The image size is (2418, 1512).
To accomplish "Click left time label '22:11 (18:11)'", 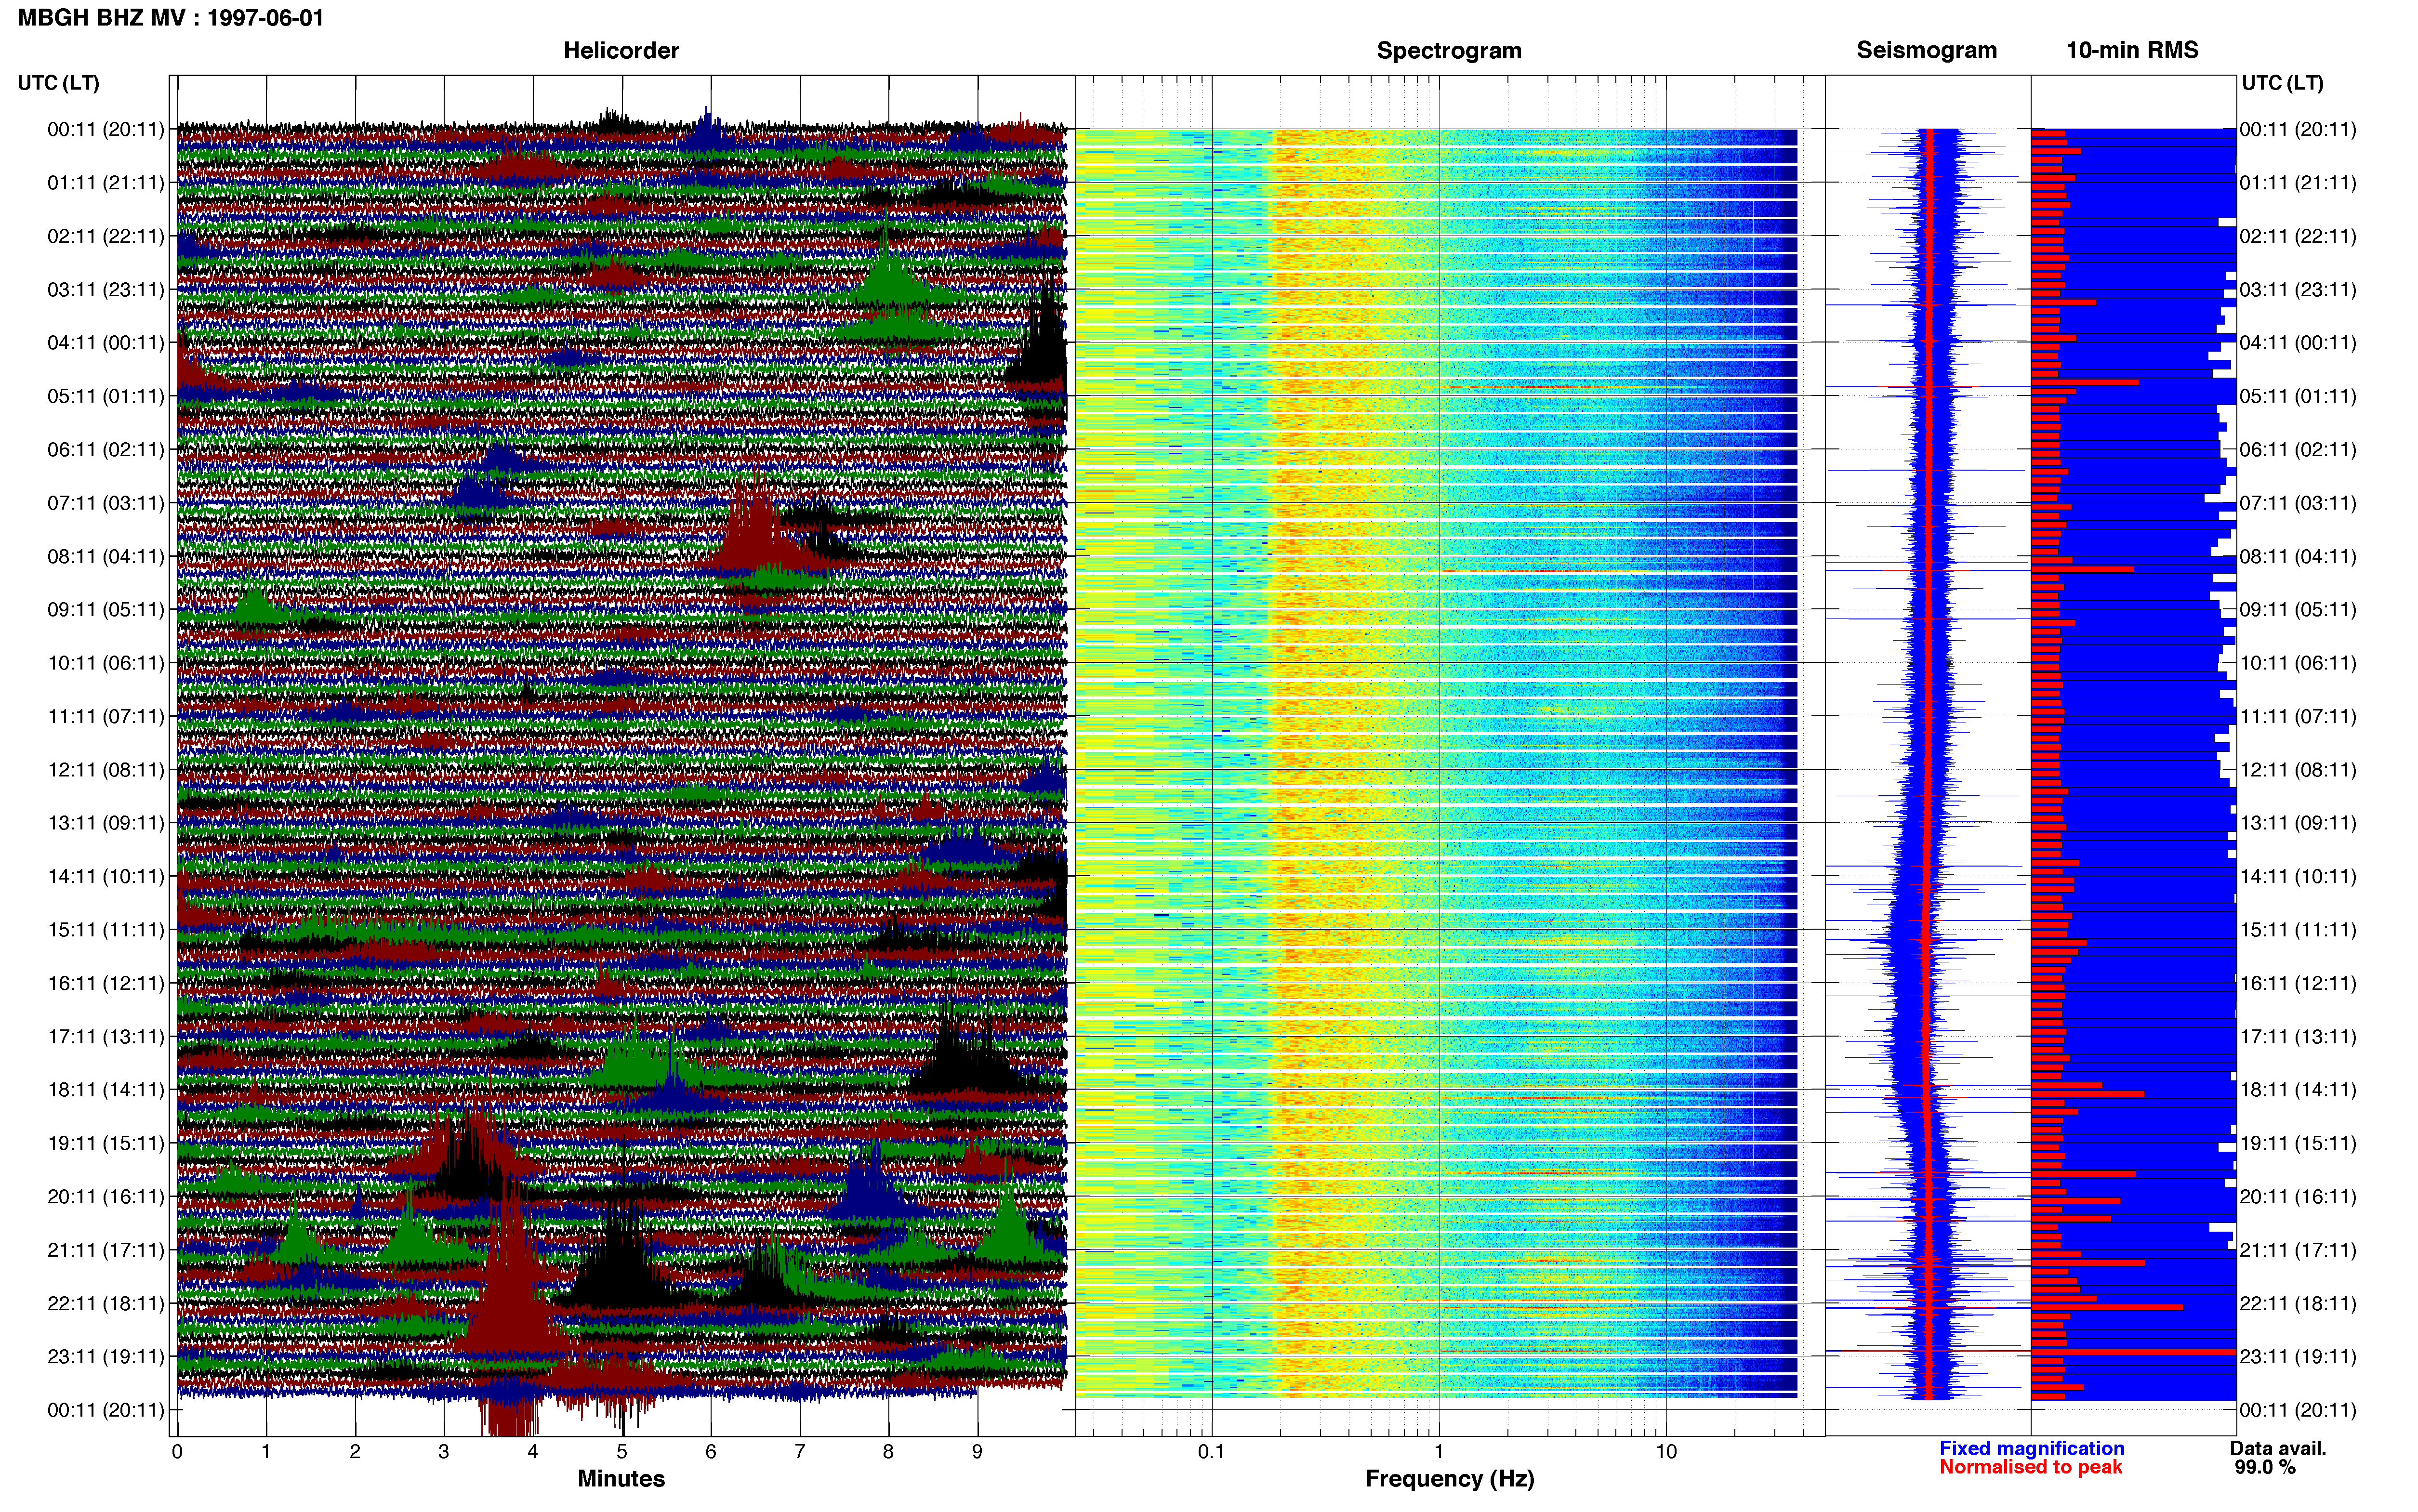I will pyautogui.click(x=106, y=1303).
